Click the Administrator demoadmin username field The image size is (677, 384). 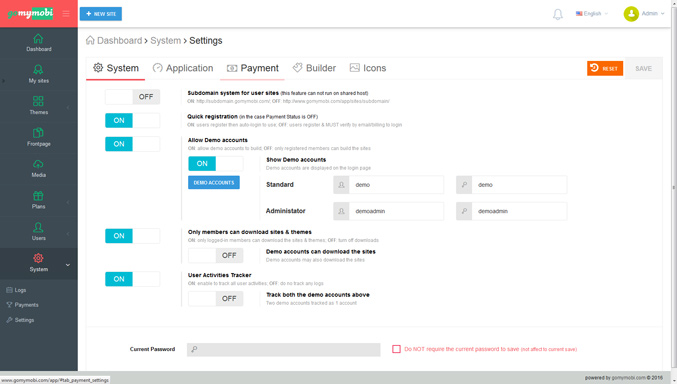pyautogui.click(x=396, y=211)
